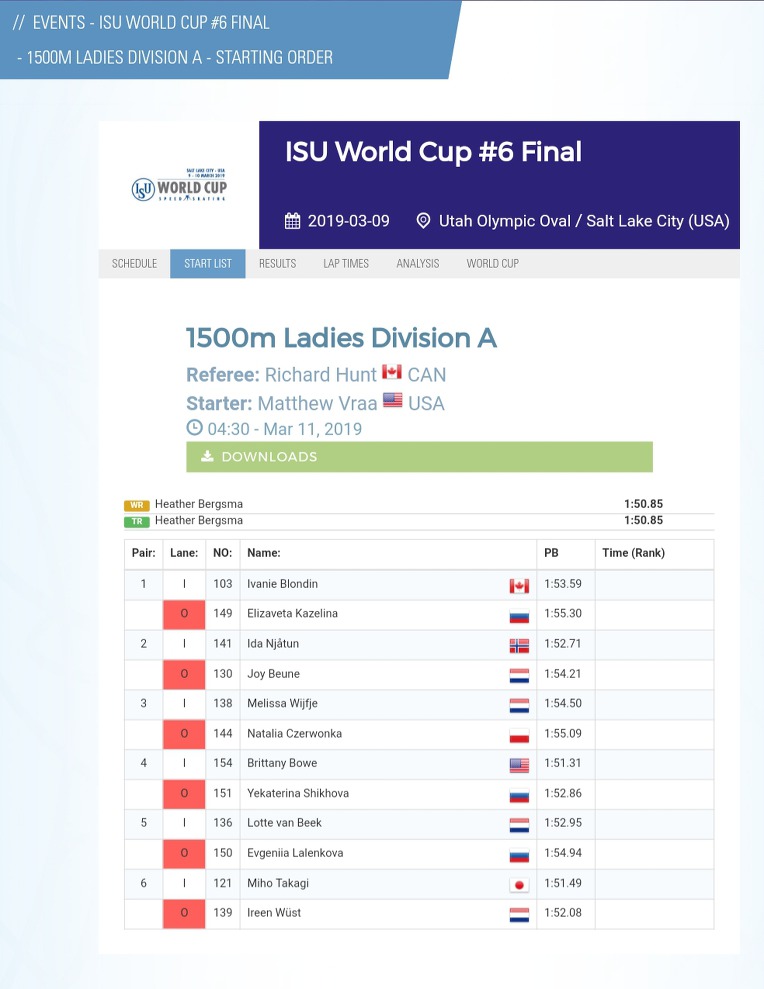Expand the green Downloads bar
The width and height of the screenshot is (764, 989).
click(x=419, y=457)
